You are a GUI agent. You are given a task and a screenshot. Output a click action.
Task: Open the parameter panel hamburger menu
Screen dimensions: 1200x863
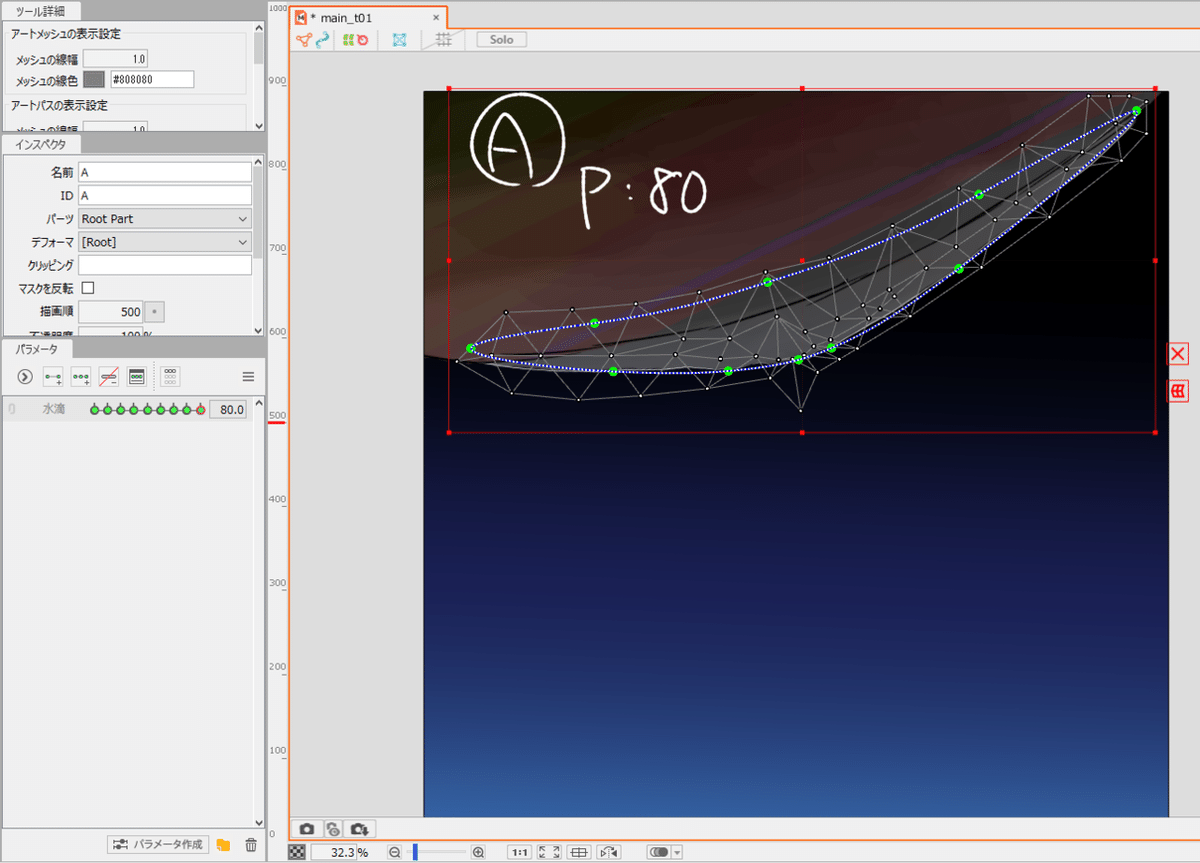248,377
